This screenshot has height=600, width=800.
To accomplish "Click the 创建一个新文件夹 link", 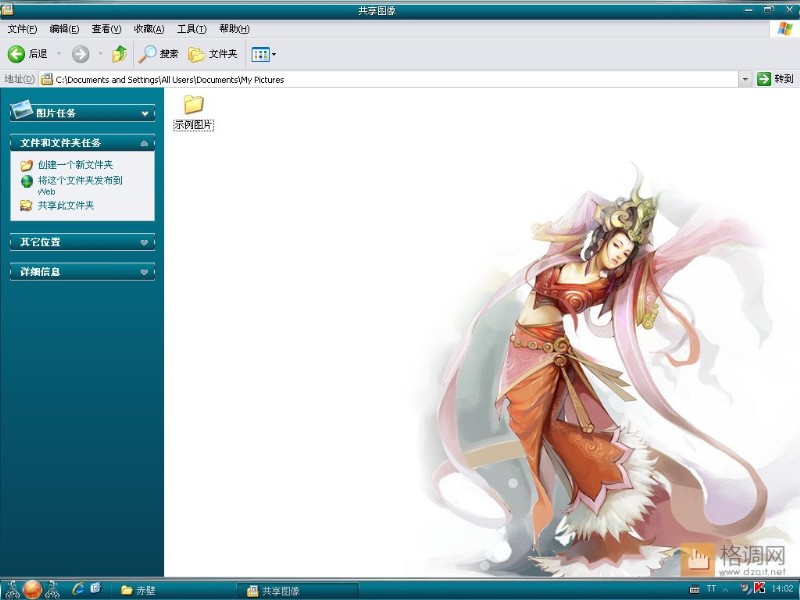I will 76,165.
